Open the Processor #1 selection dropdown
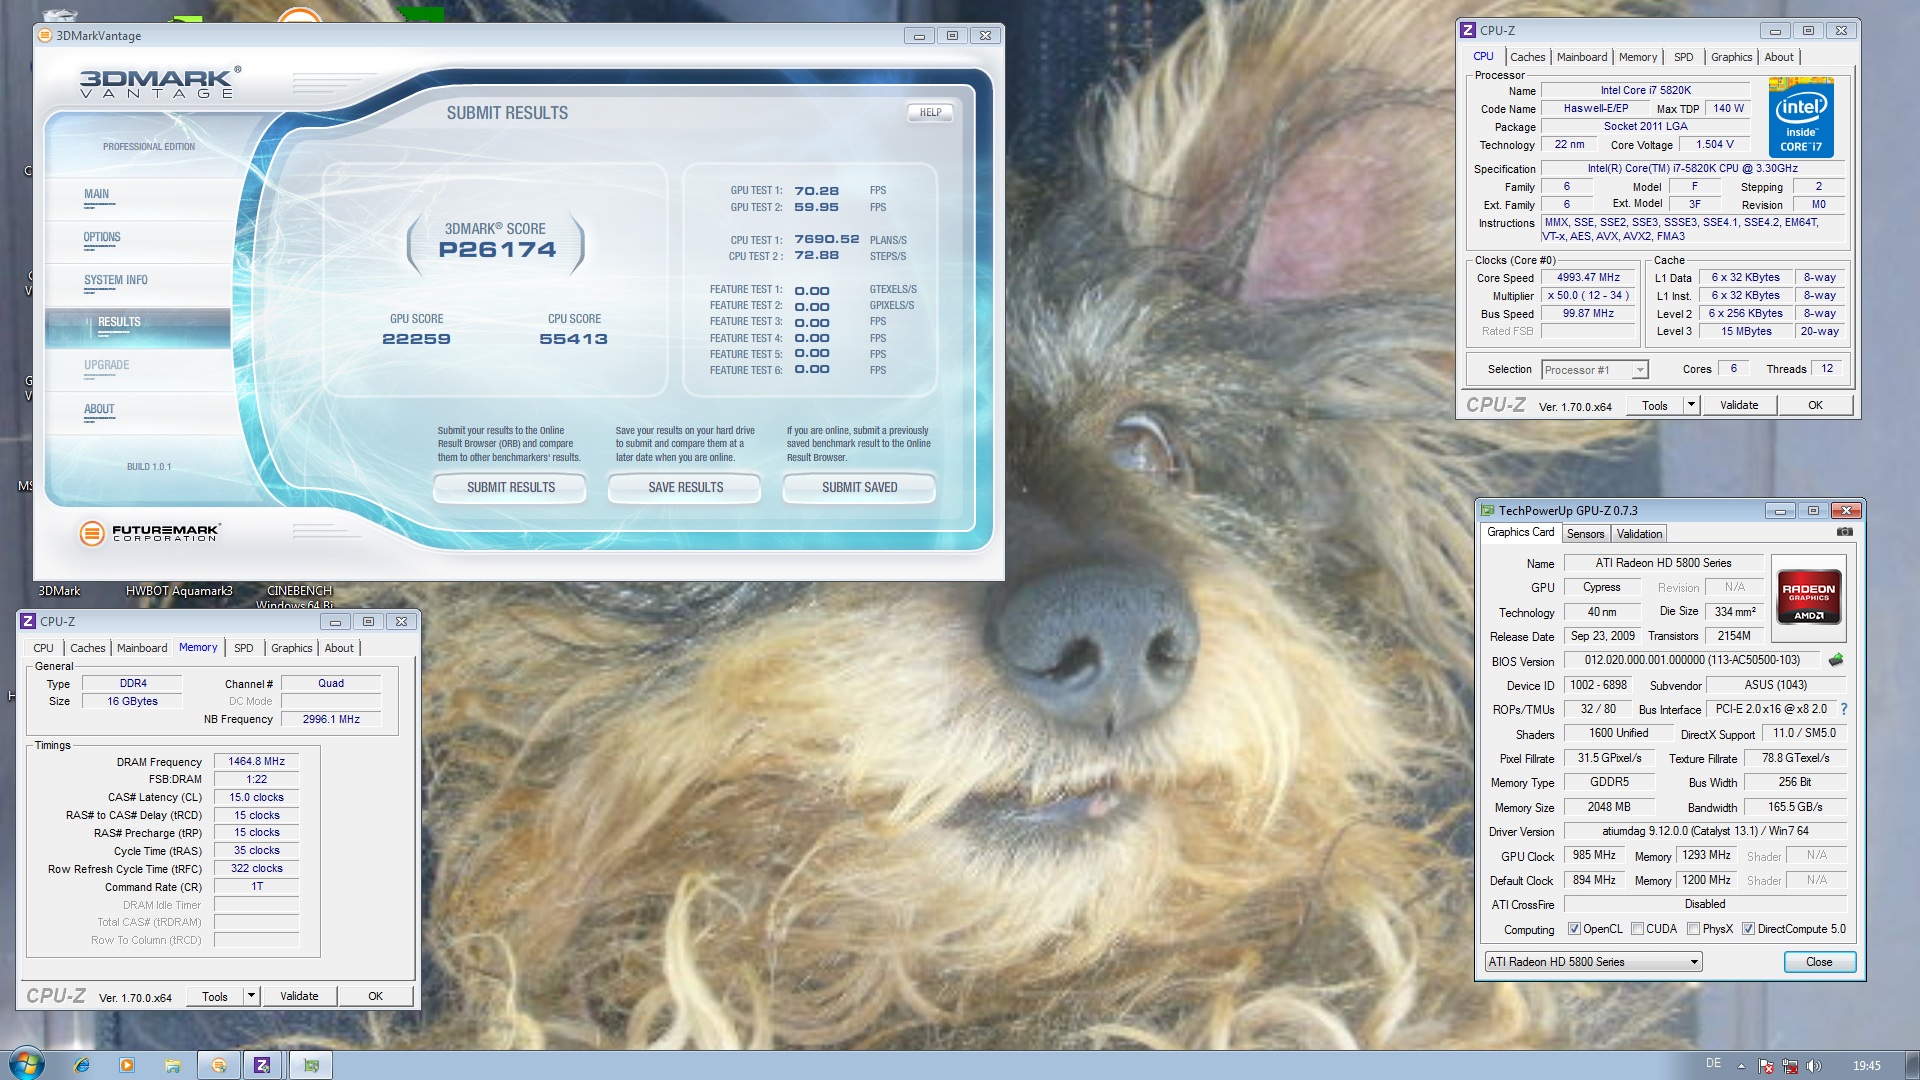Viewport: 1920px width, 1080px height. click(x=1594, y=370)
